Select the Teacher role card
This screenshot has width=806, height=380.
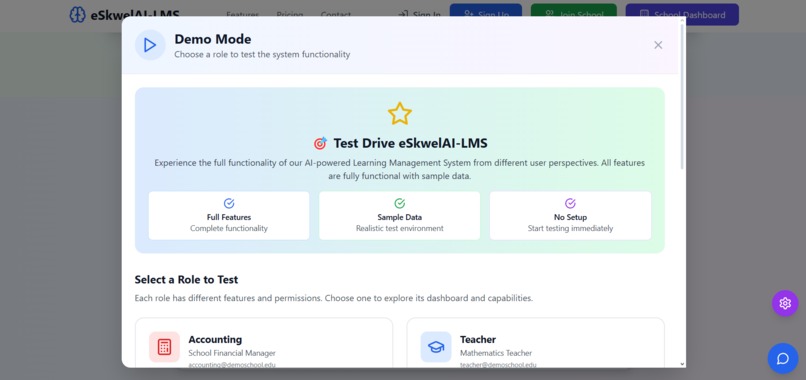coord(536,343)
